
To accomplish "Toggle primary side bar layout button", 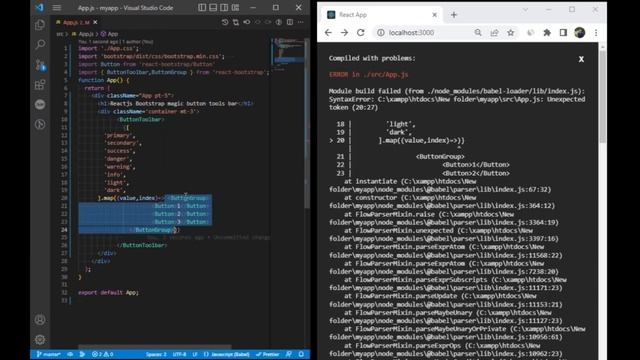I will pyautogui.click(x=202, y=8).
